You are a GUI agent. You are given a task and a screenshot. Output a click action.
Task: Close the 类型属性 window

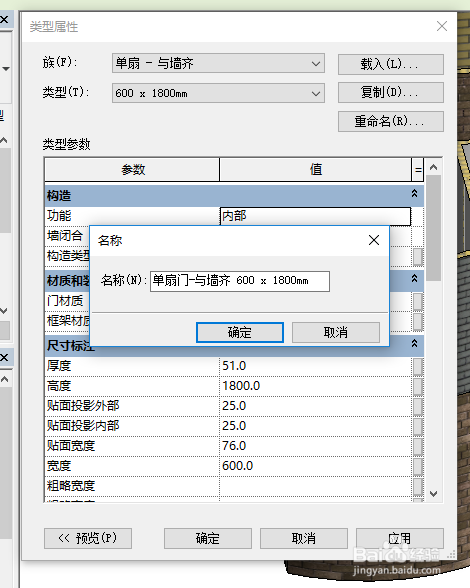442,26
